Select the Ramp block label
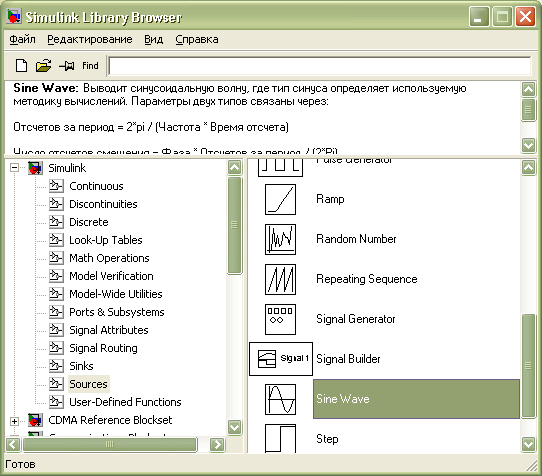 (330, 199)
